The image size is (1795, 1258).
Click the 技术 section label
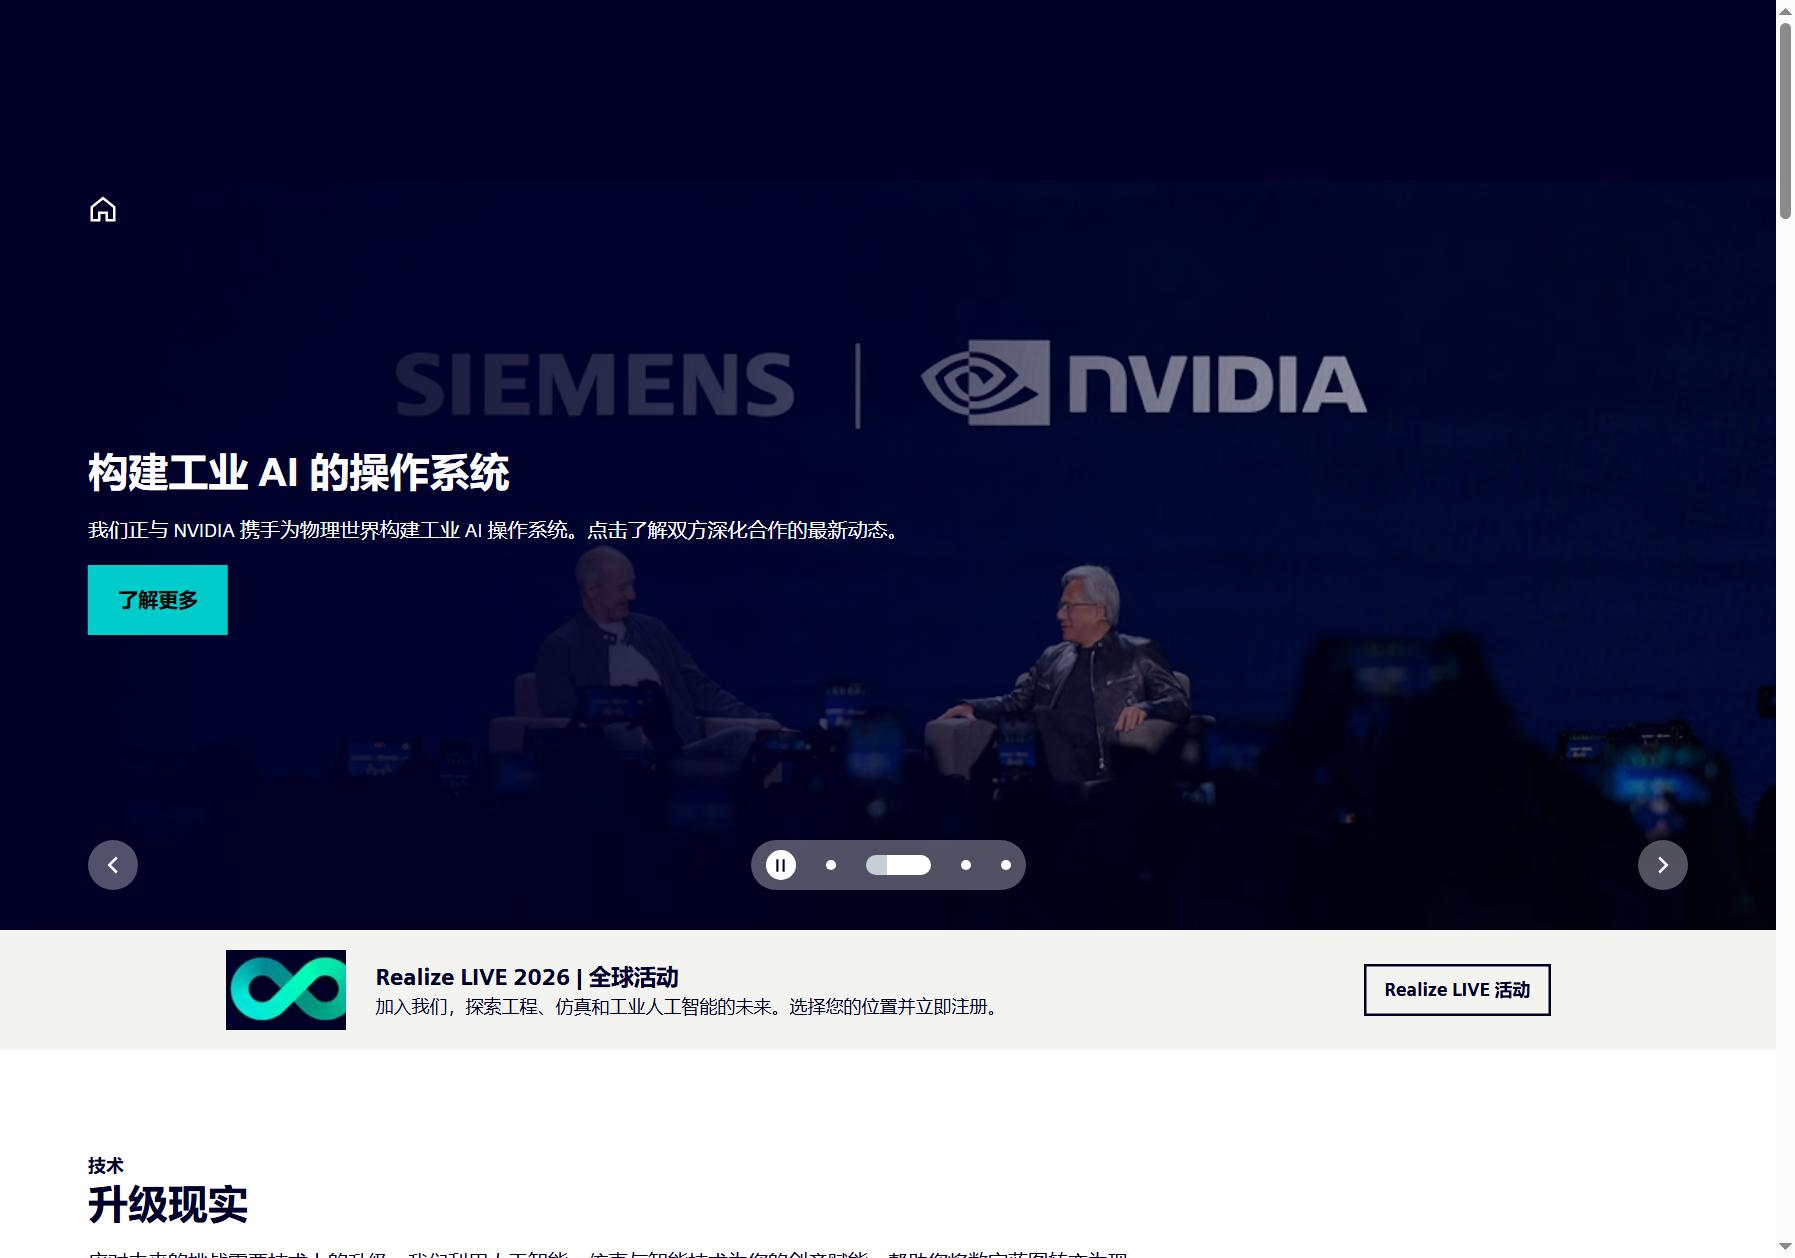pyautogui.click(x=106, y=1166)
